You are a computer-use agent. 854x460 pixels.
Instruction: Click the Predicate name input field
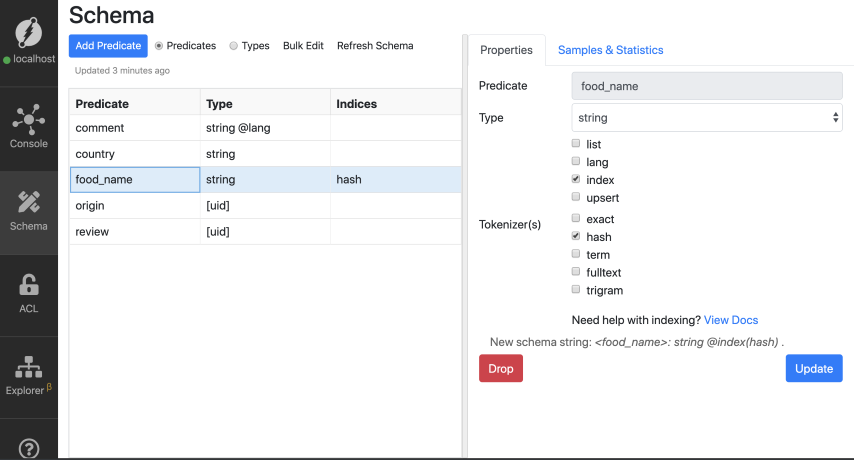click(x=707, y=86)
